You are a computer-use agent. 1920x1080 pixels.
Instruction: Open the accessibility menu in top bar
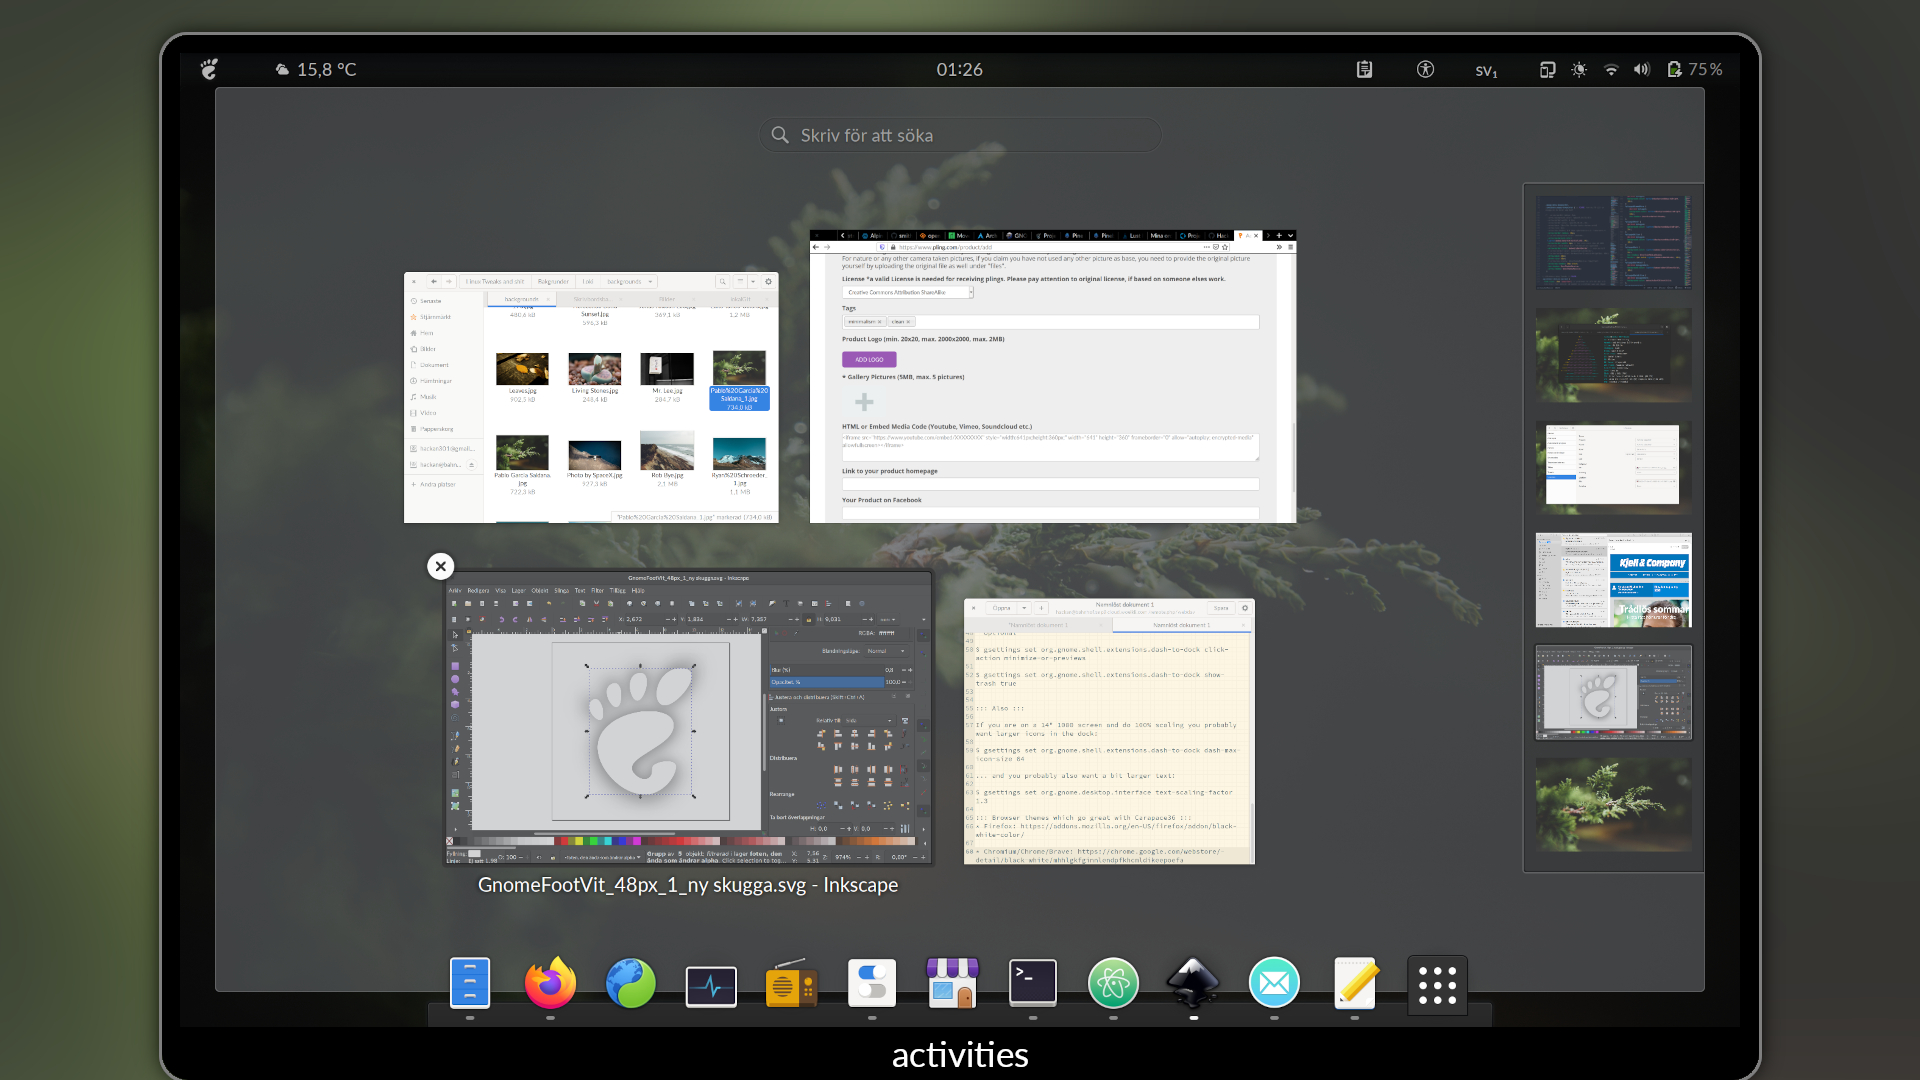point(1425,69)
